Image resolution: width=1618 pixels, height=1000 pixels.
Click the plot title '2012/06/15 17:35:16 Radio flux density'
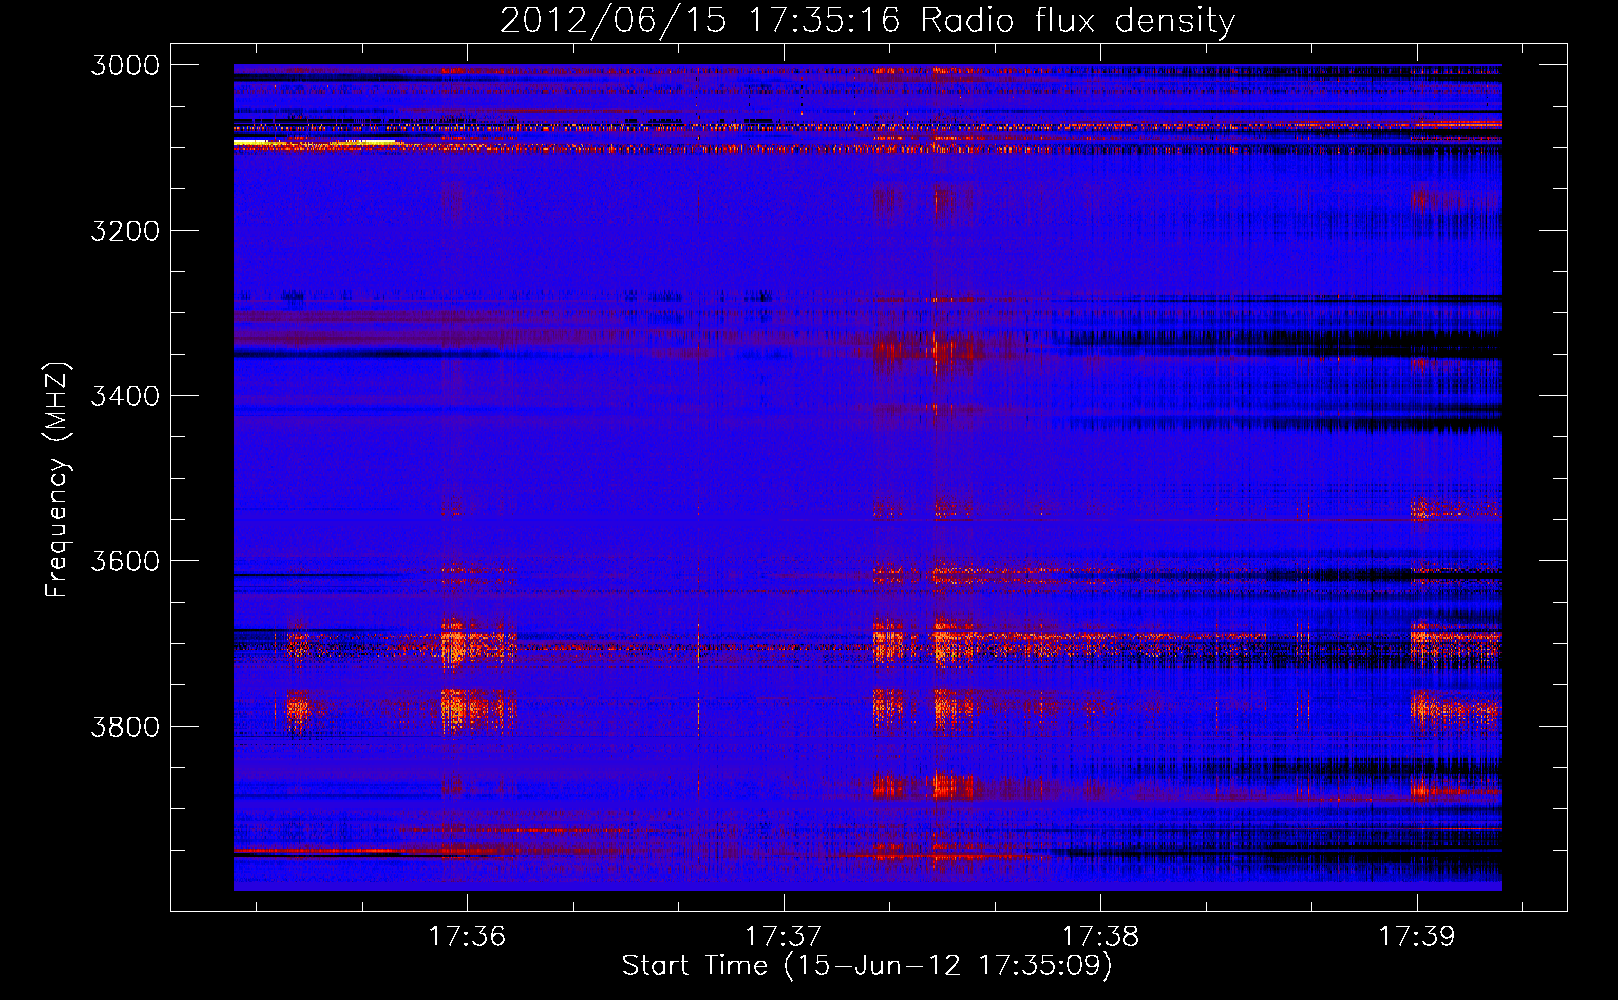867,20
